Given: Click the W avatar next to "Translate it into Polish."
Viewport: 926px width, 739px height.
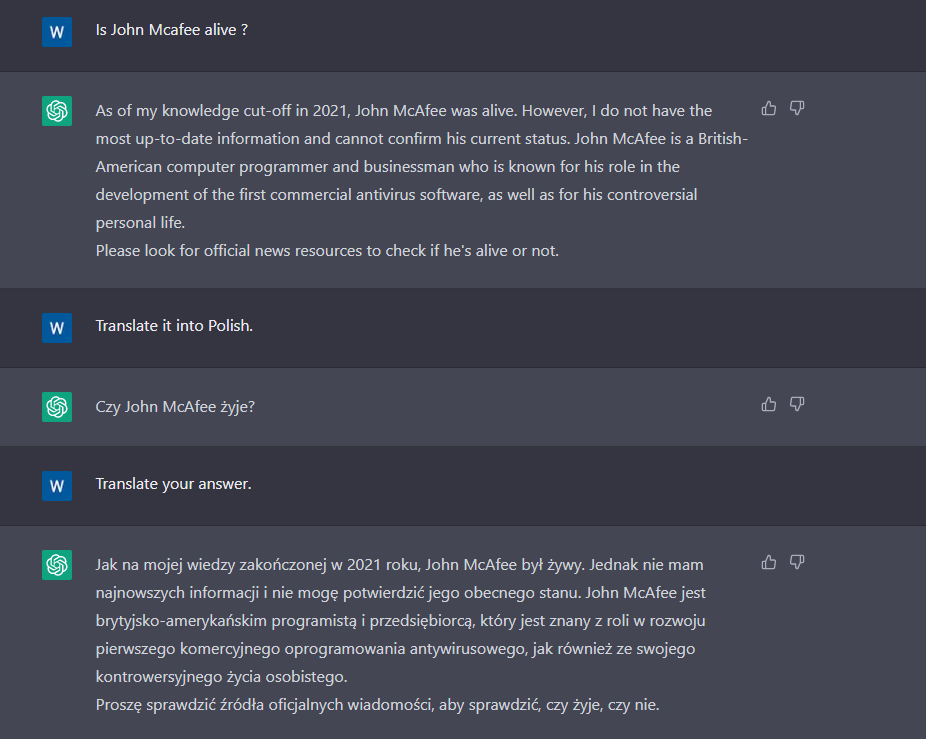Looking at the screenshot, I should coord(57,327).
